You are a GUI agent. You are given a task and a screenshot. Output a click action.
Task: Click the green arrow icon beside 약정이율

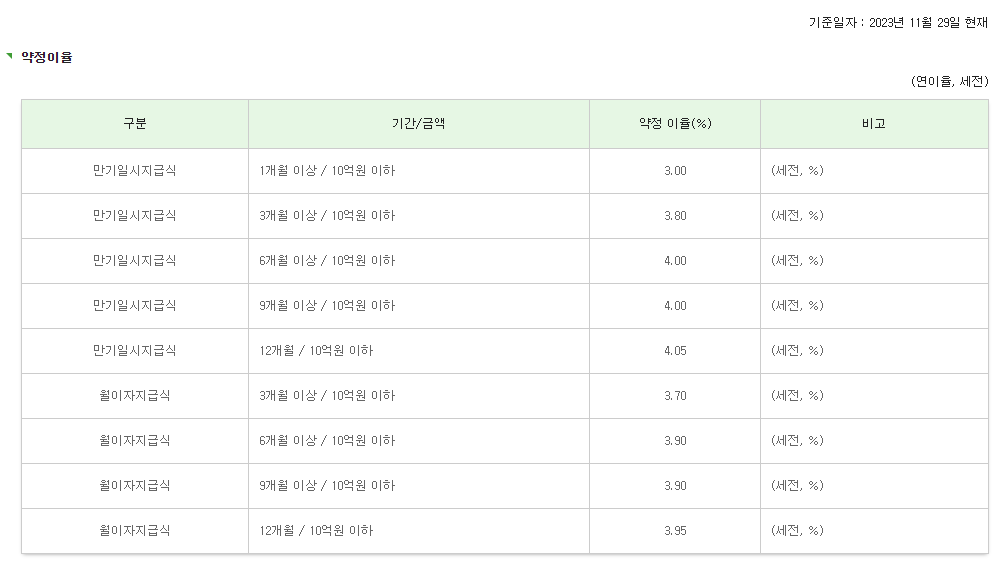[9, 56]
